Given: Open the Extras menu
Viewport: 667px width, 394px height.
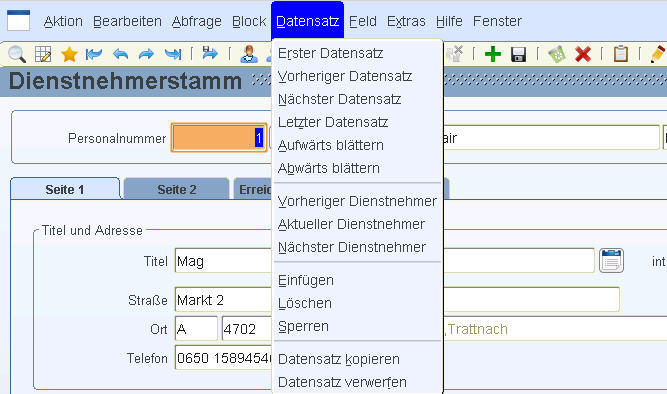Looking at the screenshot, I should [406, 21].
